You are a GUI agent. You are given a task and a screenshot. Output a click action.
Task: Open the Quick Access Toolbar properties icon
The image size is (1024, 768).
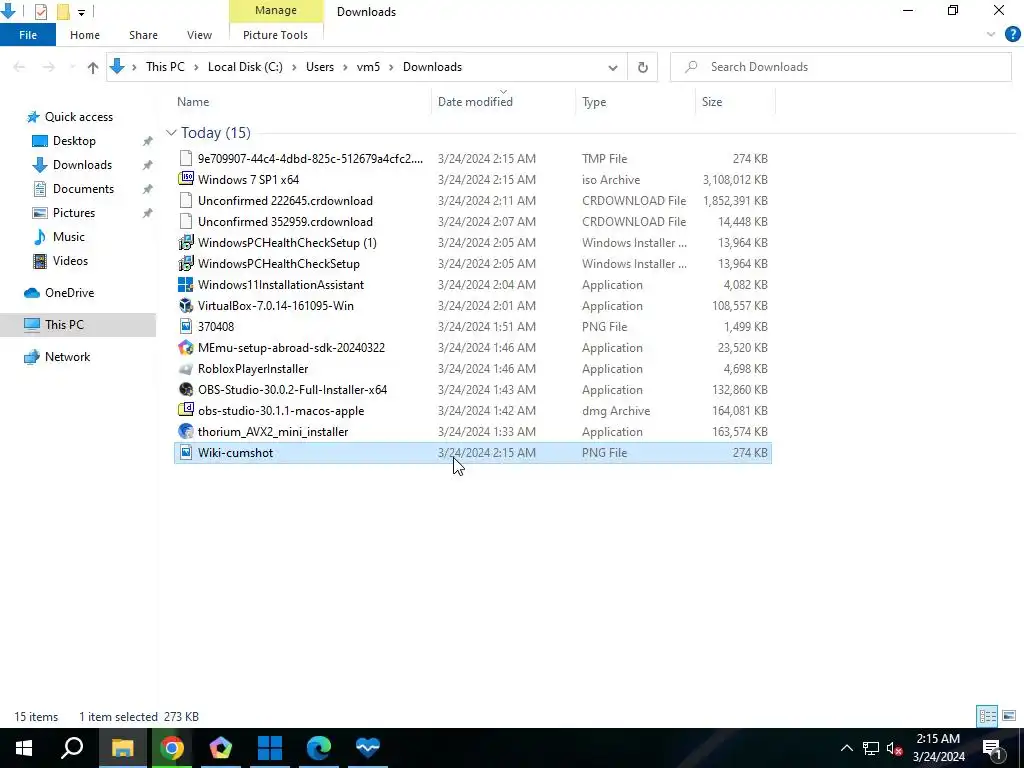[x=40, y=11]
